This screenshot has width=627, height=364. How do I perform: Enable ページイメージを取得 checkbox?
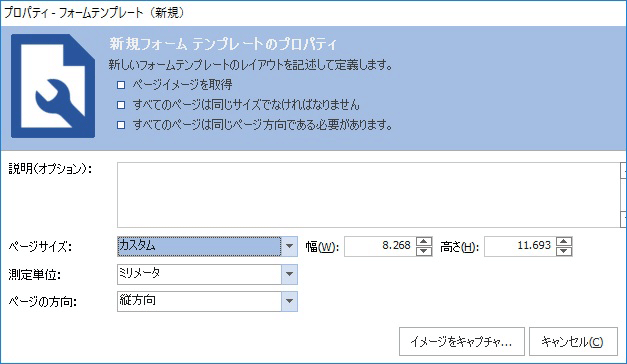coord(121,85)
